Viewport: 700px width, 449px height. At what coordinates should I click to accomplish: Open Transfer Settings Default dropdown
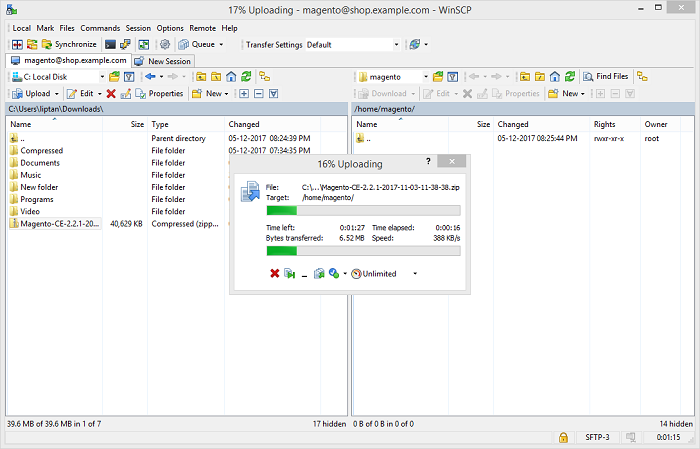click(x=396, y=45)
